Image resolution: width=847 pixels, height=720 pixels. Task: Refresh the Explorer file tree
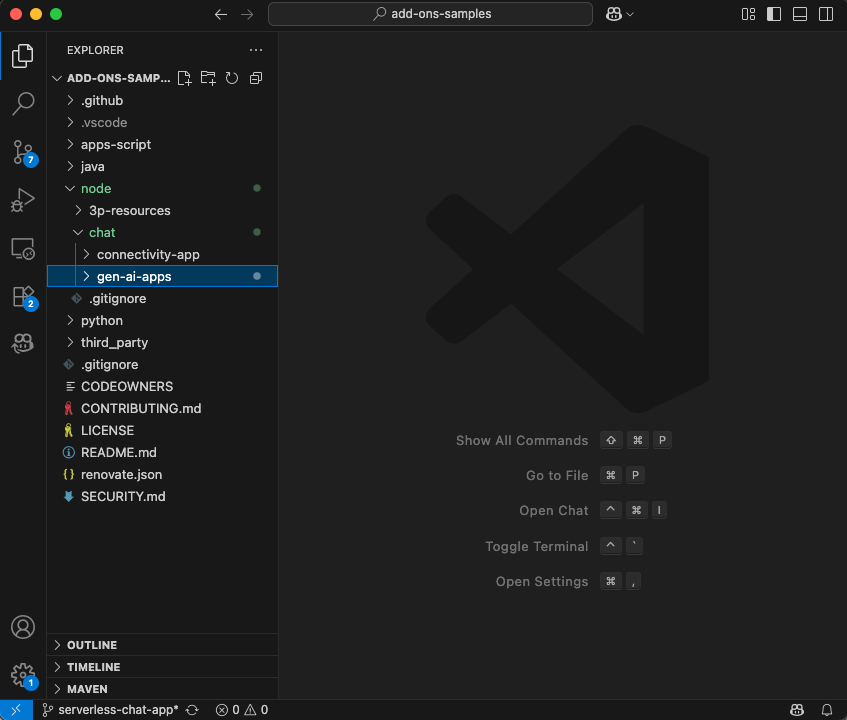pyautogui.click(x=232, y=78)
